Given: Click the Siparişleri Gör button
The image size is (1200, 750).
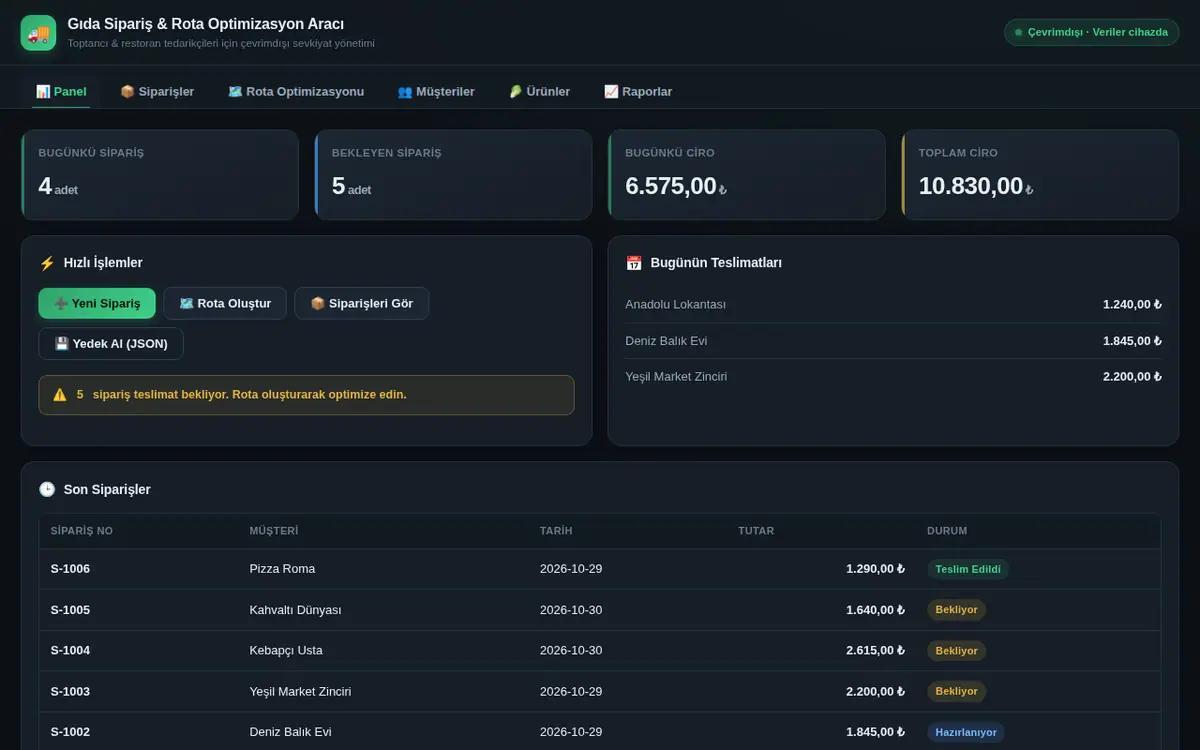Looking at the screenshot, I should (362, 303).
